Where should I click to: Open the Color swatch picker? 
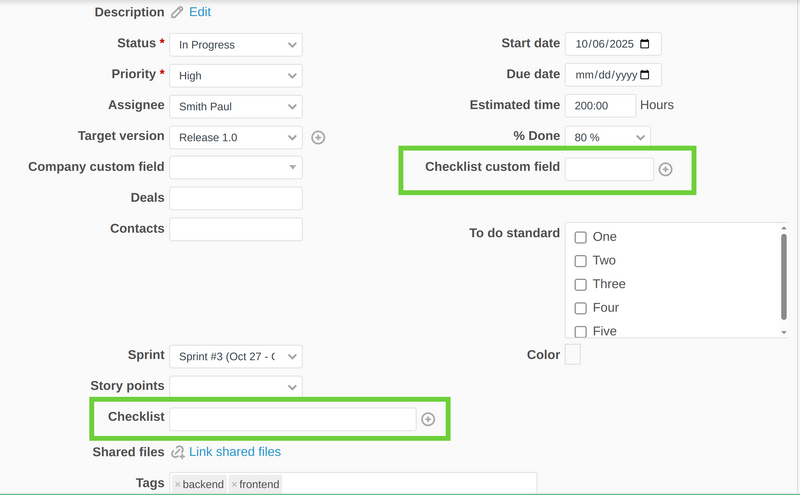point(573,355)
